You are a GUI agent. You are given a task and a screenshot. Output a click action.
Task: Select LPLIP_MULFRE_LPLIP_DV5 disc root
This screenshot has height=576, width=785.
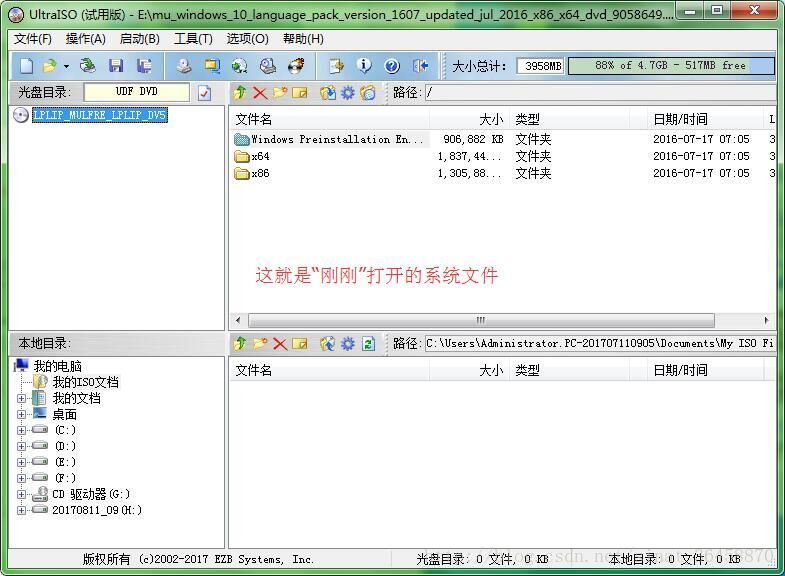[x=100, y=115]
